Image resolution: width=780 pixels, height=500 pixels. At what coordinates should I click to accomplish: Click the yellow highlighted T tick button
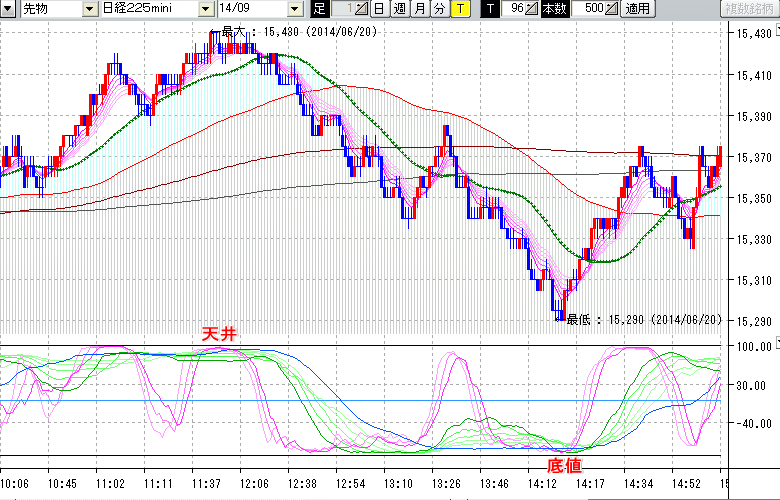pos(459,9)
